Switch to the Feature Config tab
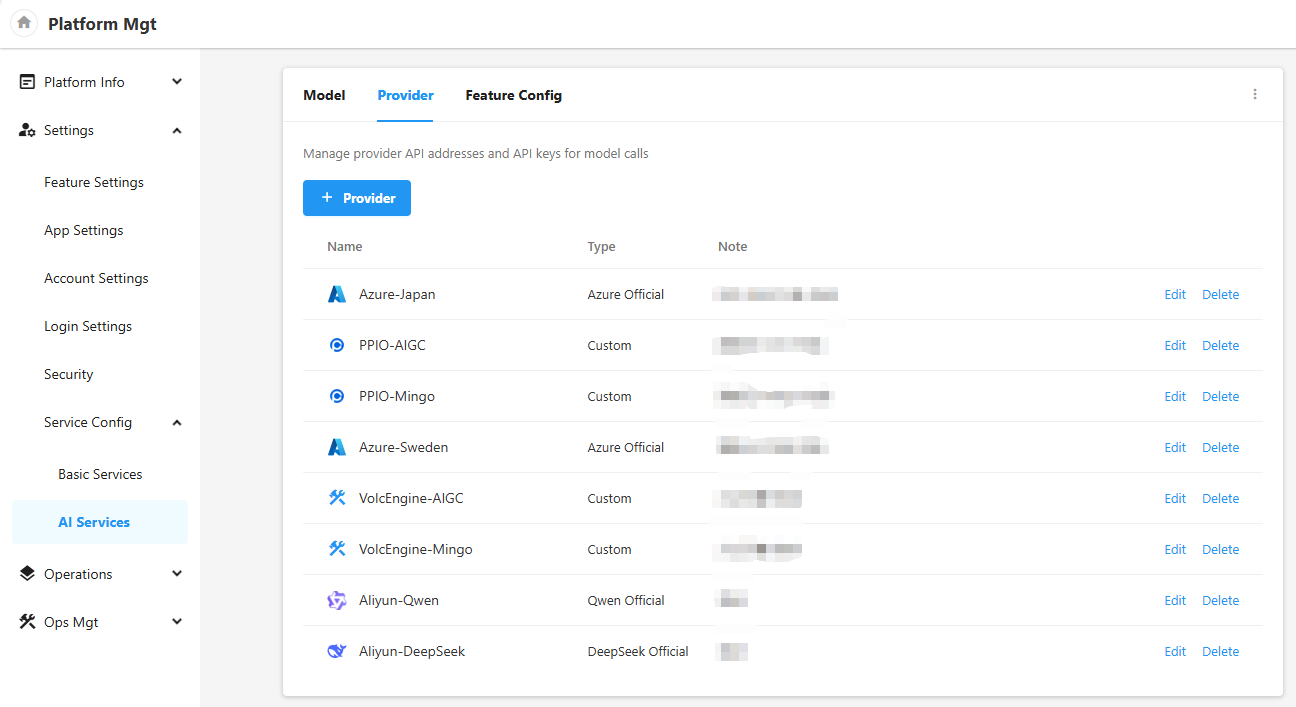The height and width of the screenshot is (707, 1296). click(513, 96)
